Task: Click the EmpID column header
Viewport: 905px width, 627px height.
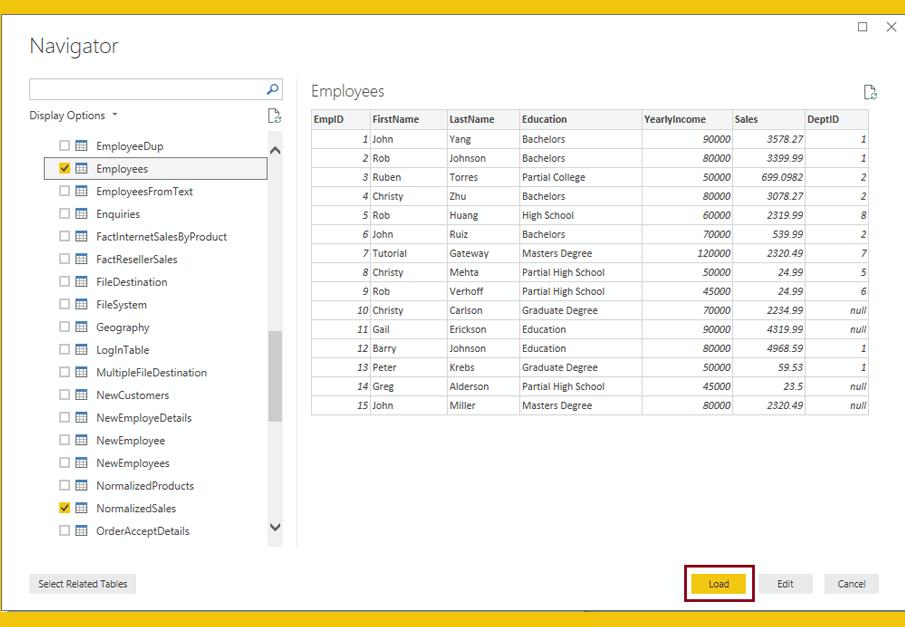Action: coord(341,120)
